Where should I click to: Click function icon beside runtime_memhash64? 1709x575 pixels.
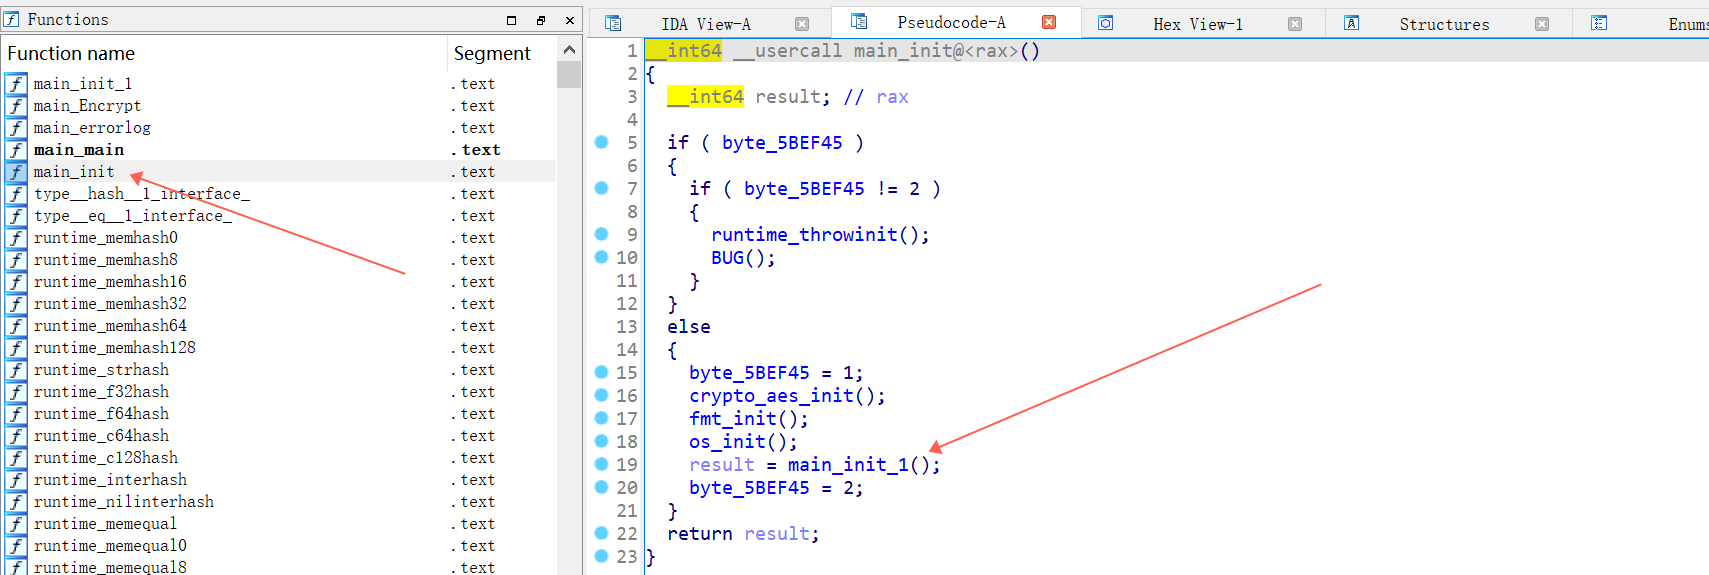coord(16,326)
